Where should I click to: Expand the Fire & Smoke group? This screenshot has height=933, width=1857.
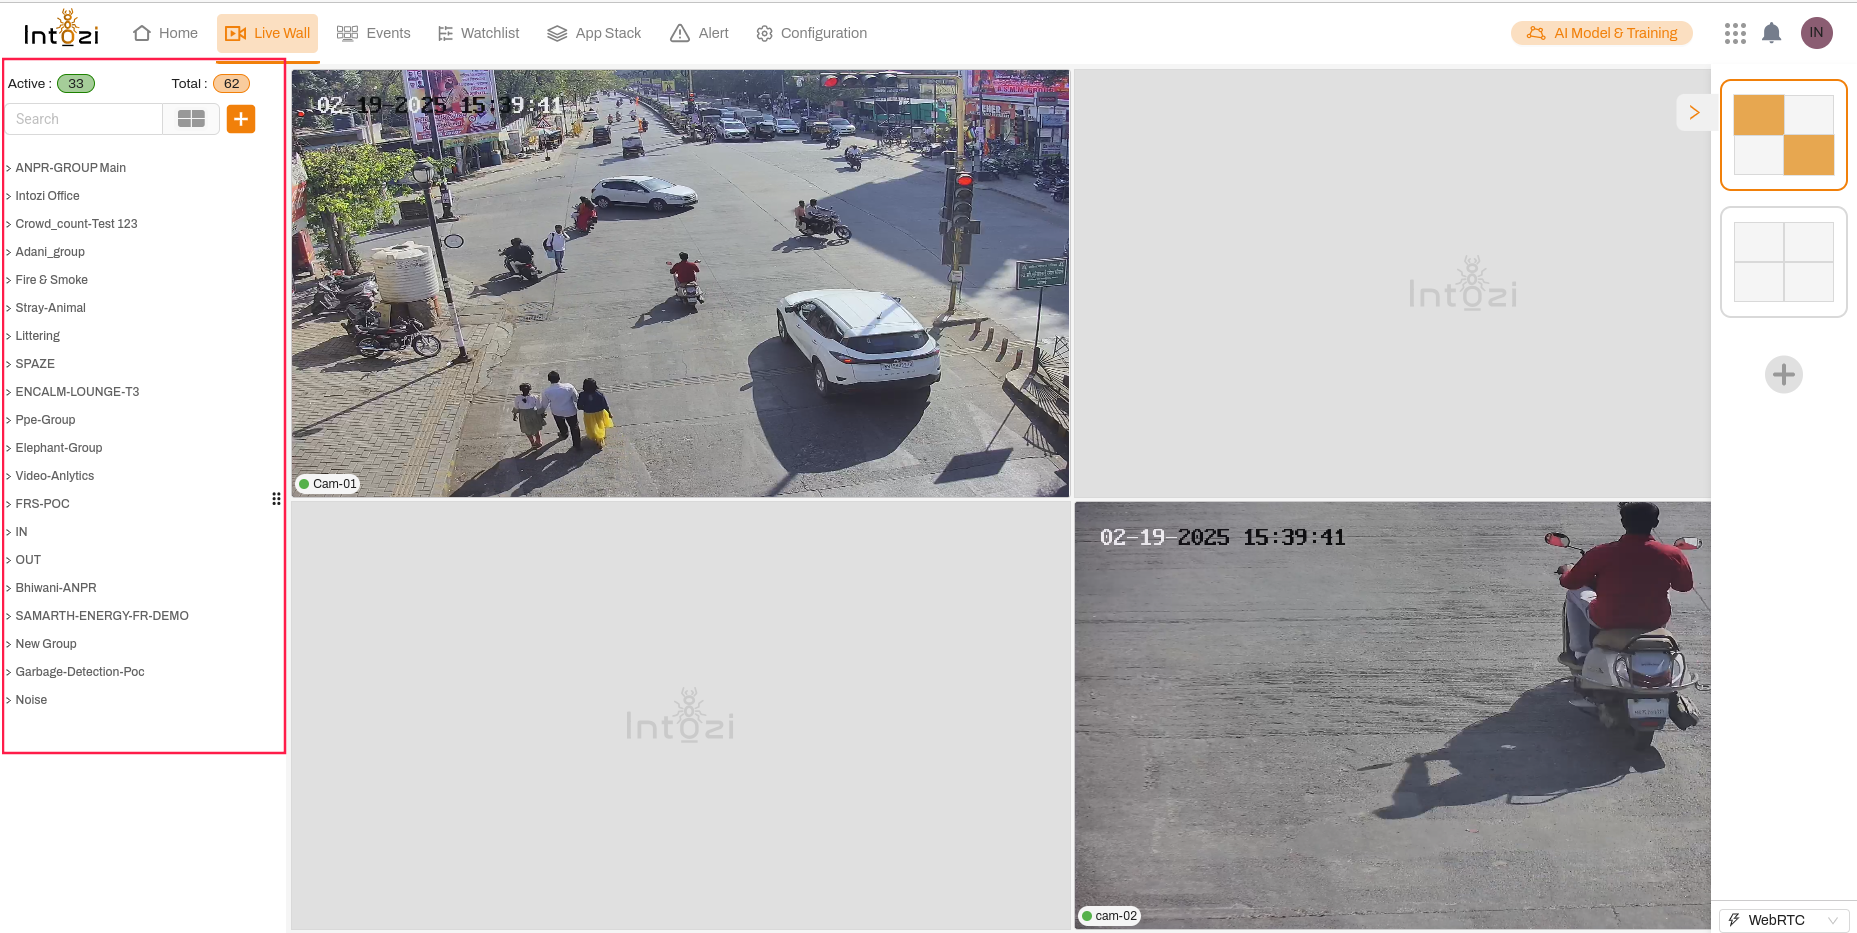pos(51,280)
